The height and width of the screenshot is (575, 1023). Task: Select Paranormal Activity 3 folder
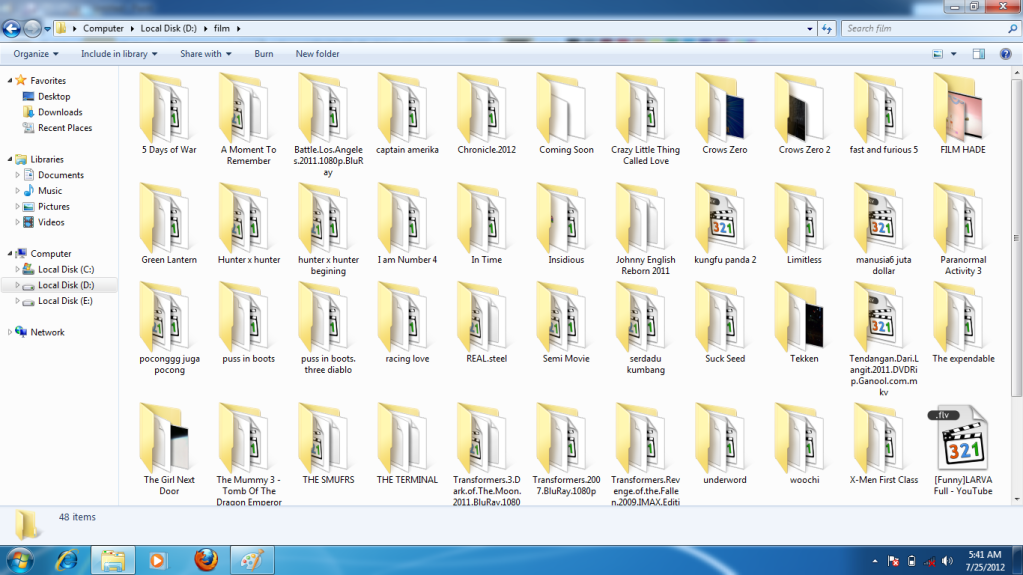pyautogui.click(x=963, y=230)
